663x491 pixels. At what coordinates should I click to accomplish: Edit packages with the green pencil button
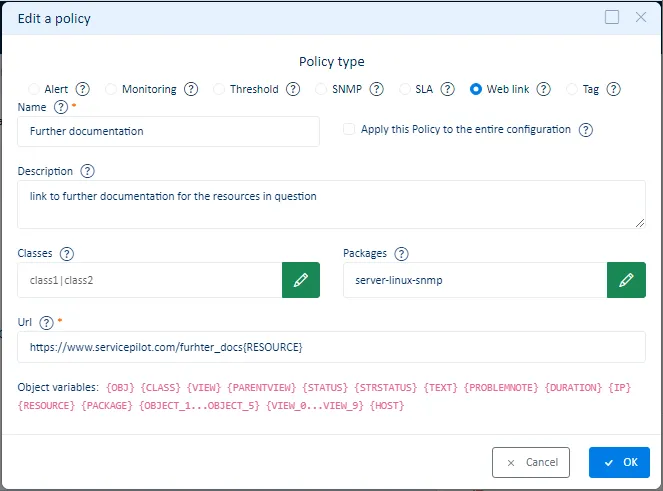pyautogui.click(x=626, y=280)
